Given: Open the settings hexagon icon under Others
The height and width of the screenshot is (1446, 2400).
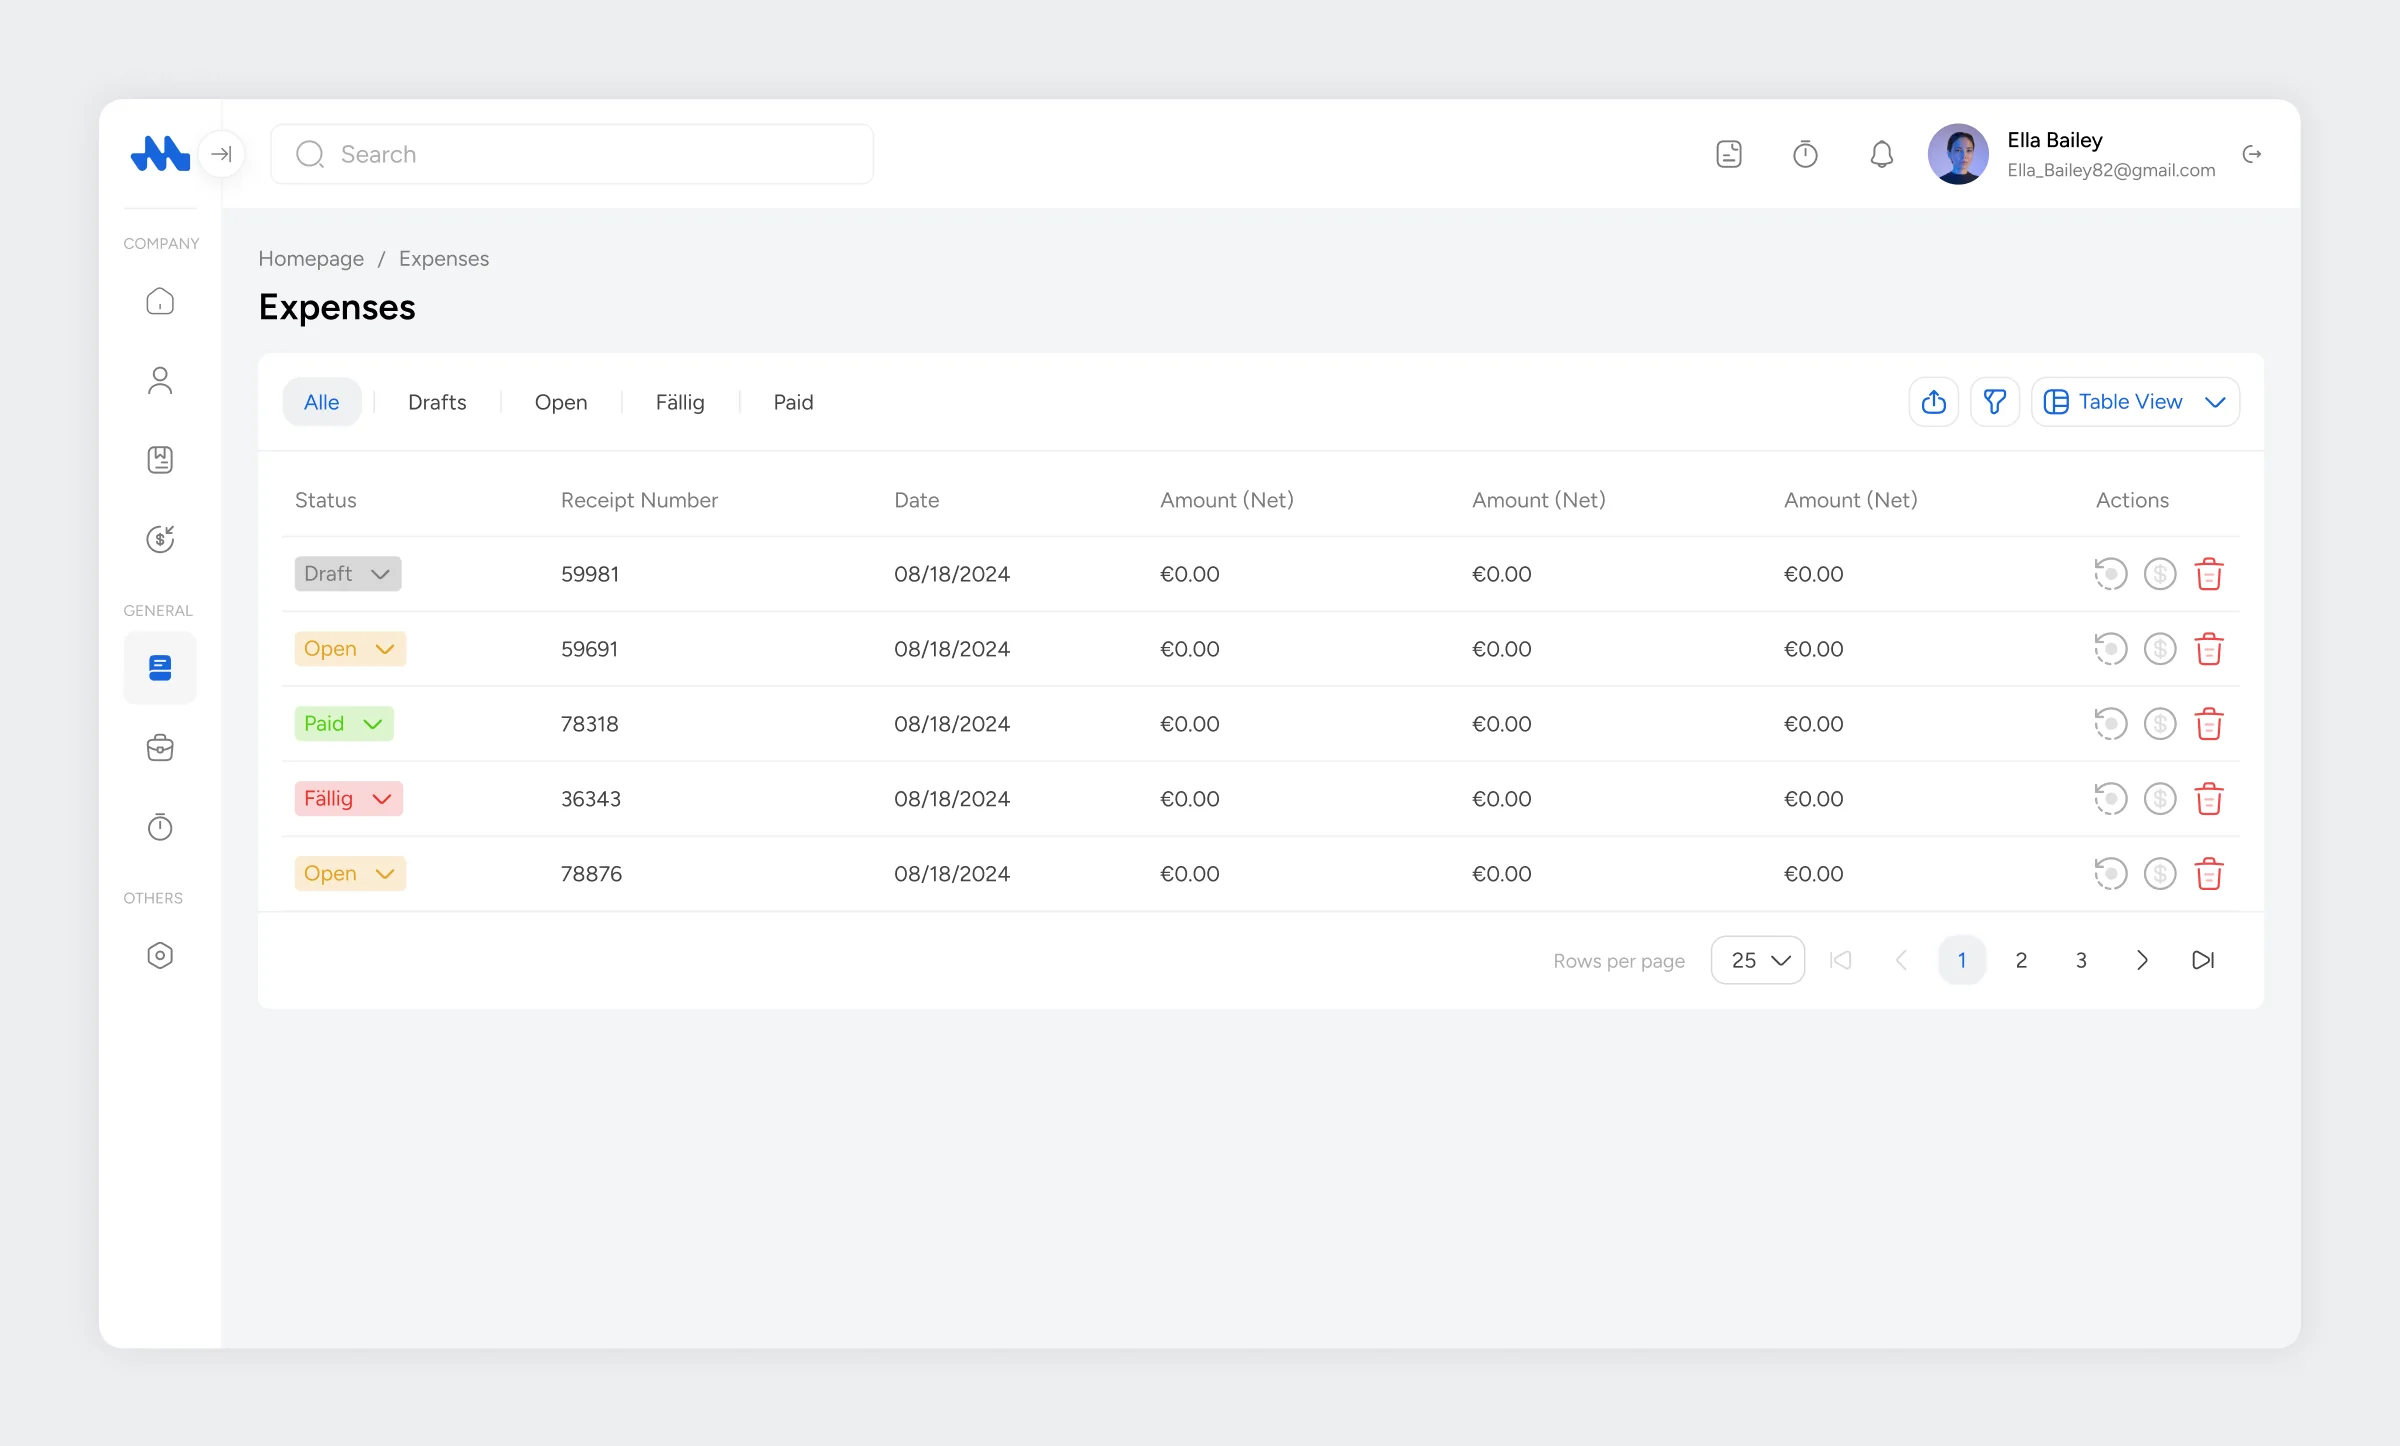Looking at the screenshot, I should 160,955.
